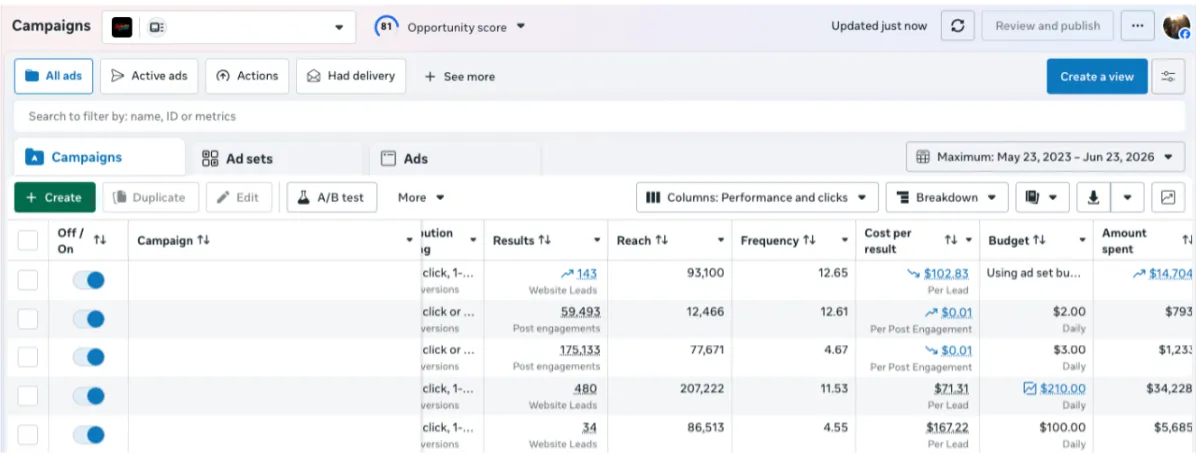
Task: Toggle the $210.00 budget campaign switch
Action: 89,396
